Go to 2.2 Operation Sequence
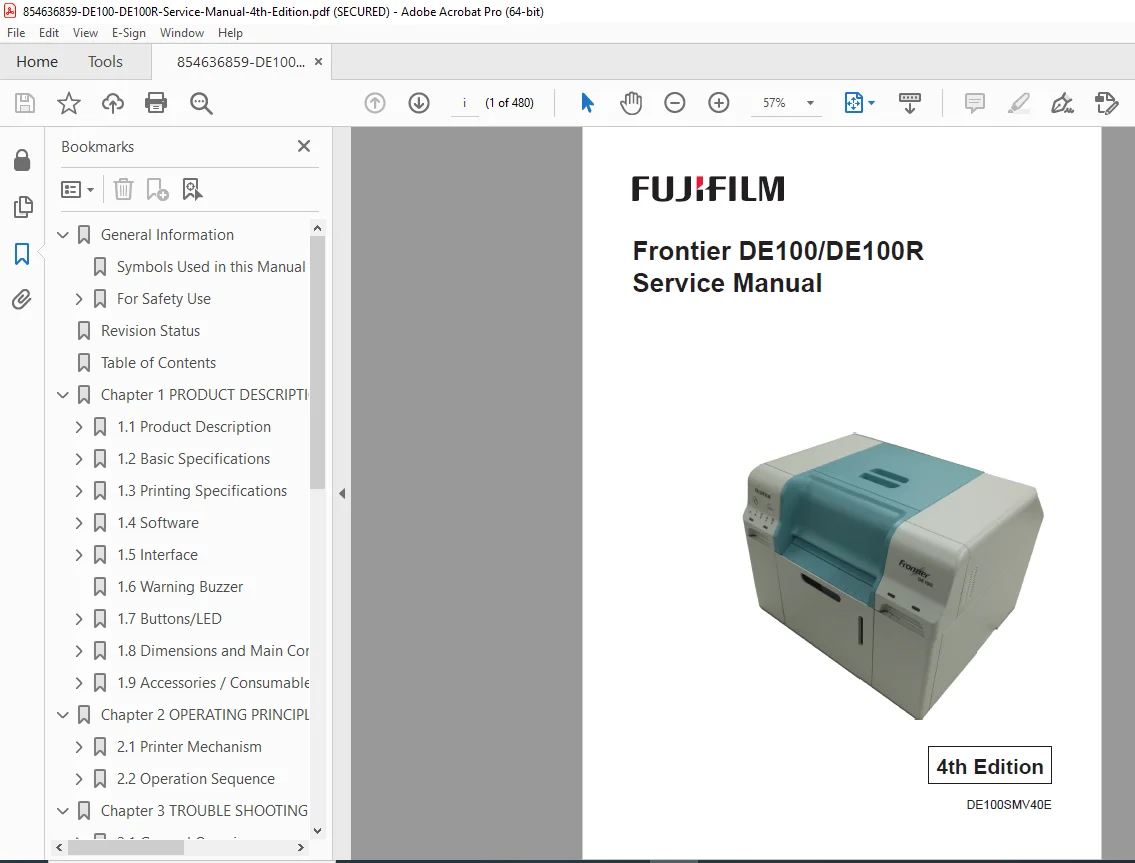 [x=195, y=779]
